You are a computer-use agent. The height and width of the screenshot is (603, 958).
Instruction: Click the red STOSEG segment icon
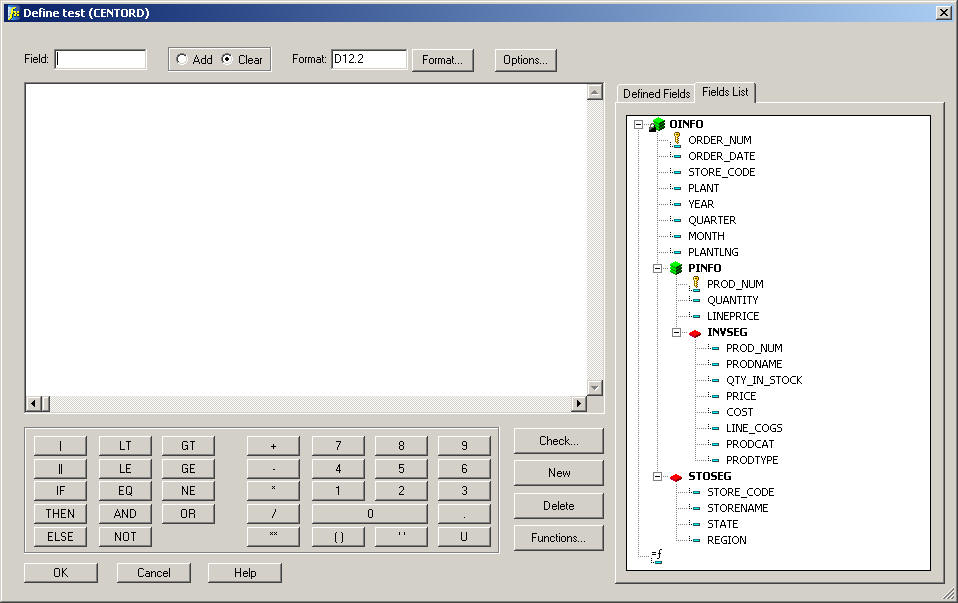[x=676, y=477]
